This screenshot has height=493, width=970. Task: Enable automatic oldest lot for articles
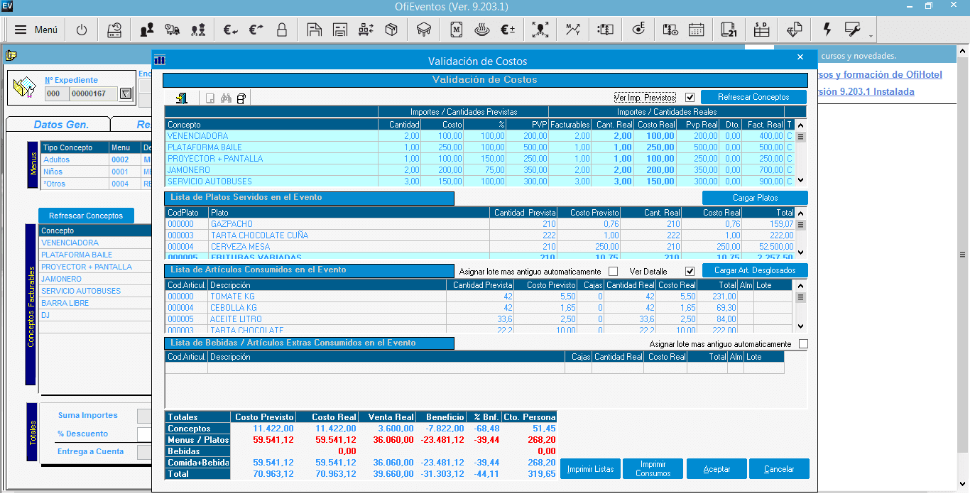[613, 271]
